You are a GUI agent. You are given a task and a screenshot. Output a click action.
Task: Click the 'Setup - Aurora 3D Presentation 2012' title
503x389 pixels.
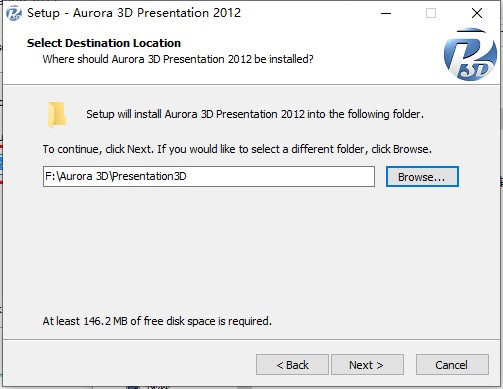(x=134, y=13)
